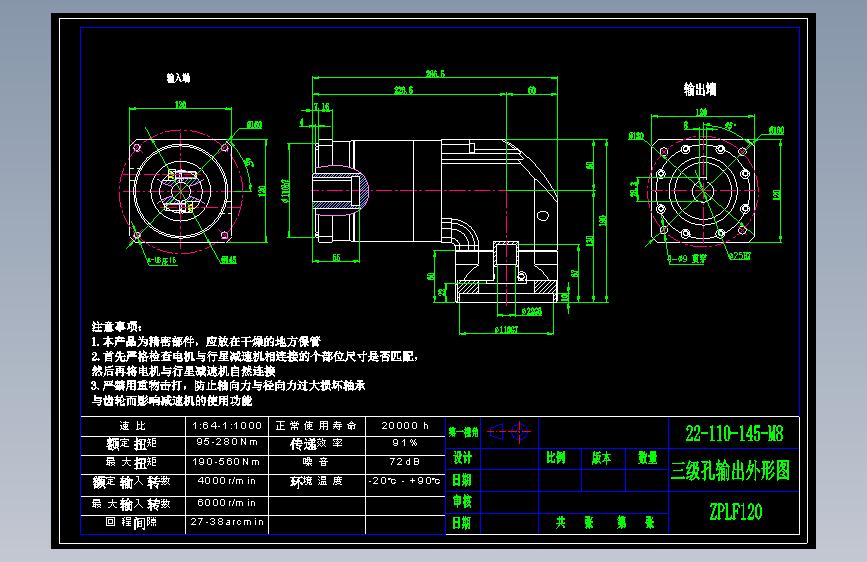Viewport: 867px width, 562px height.
Task: Click the 'Φ110g7' dimension below side view
Action: click(x=506, y=330)
